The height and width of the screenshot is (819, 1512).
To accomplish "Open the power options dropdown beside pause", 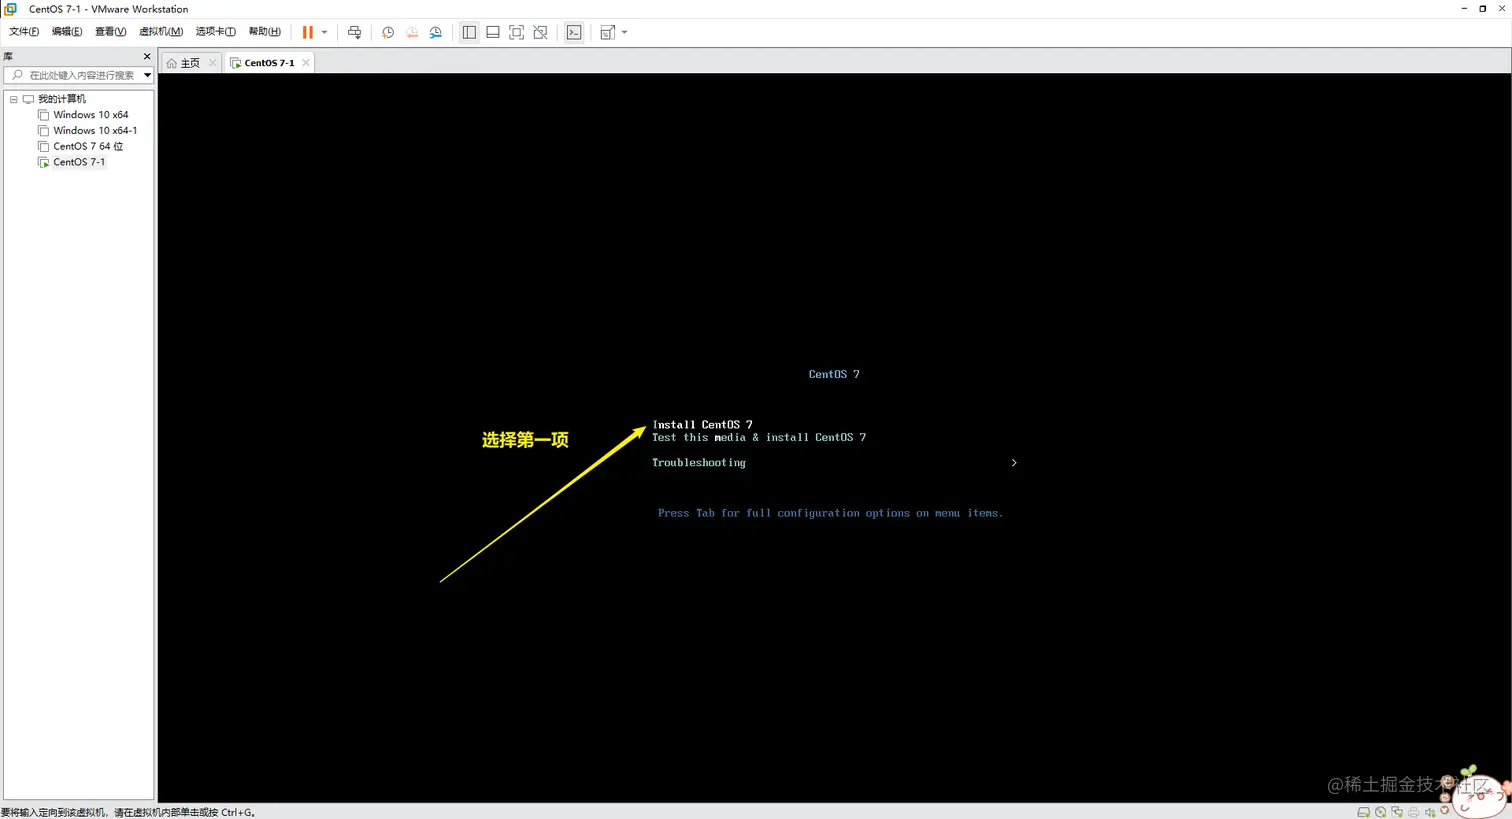I will tap(324, 32).
